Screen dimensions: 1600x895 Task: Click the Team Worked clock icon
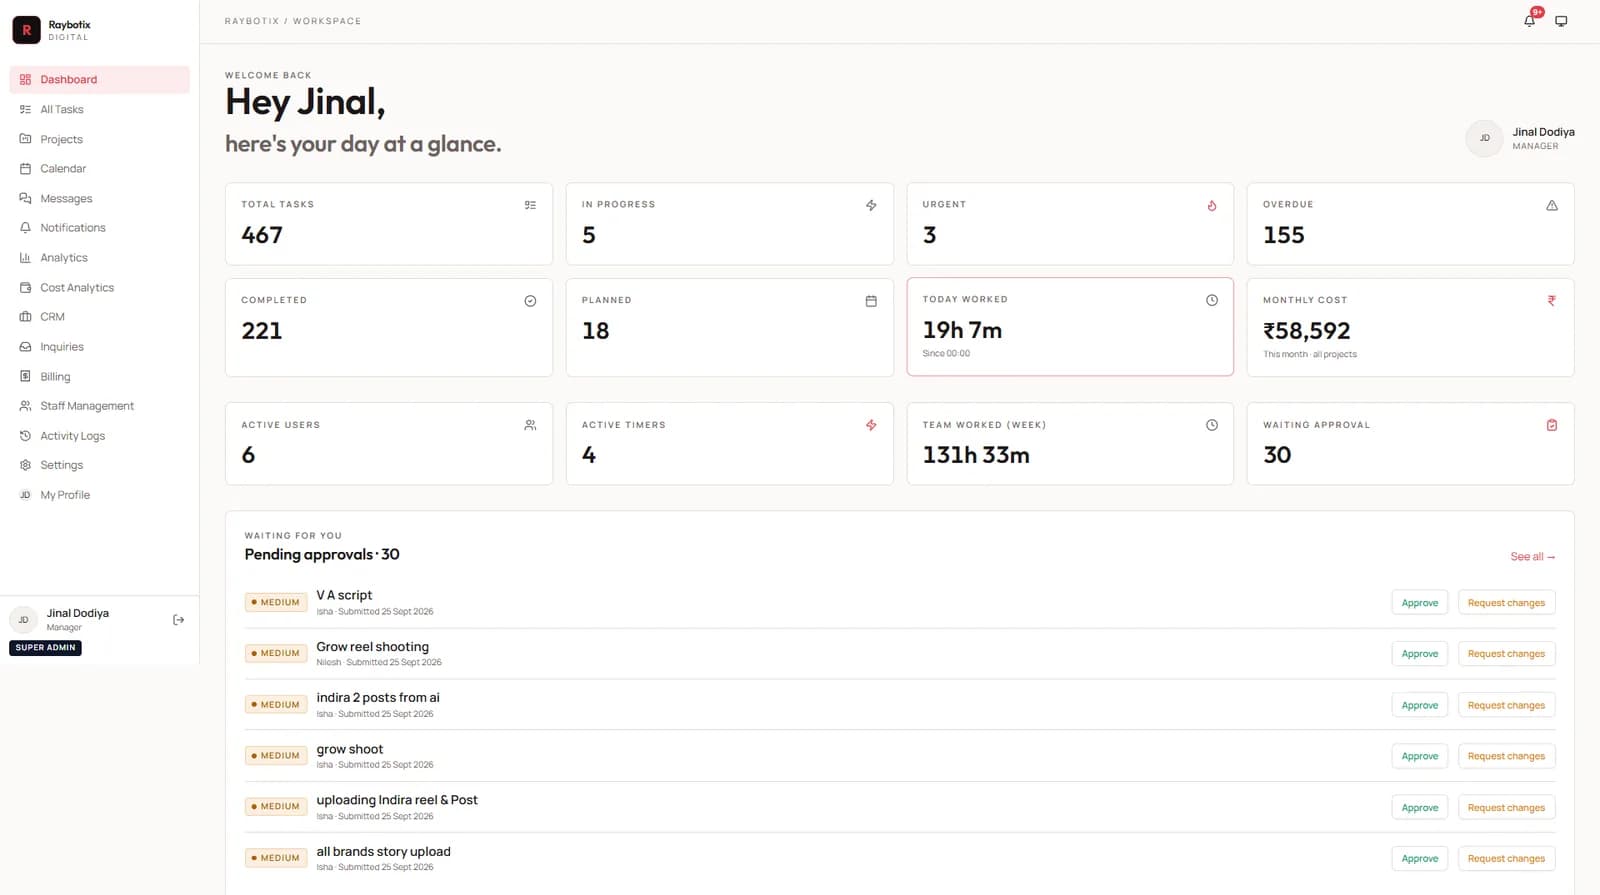(x=1212, y=425)
